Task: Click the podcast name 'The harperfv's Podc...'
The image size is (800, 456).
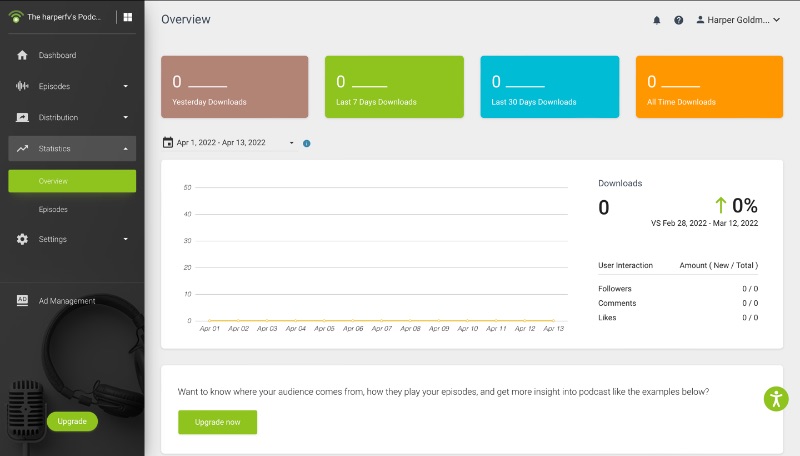Action: click(64, 17)
